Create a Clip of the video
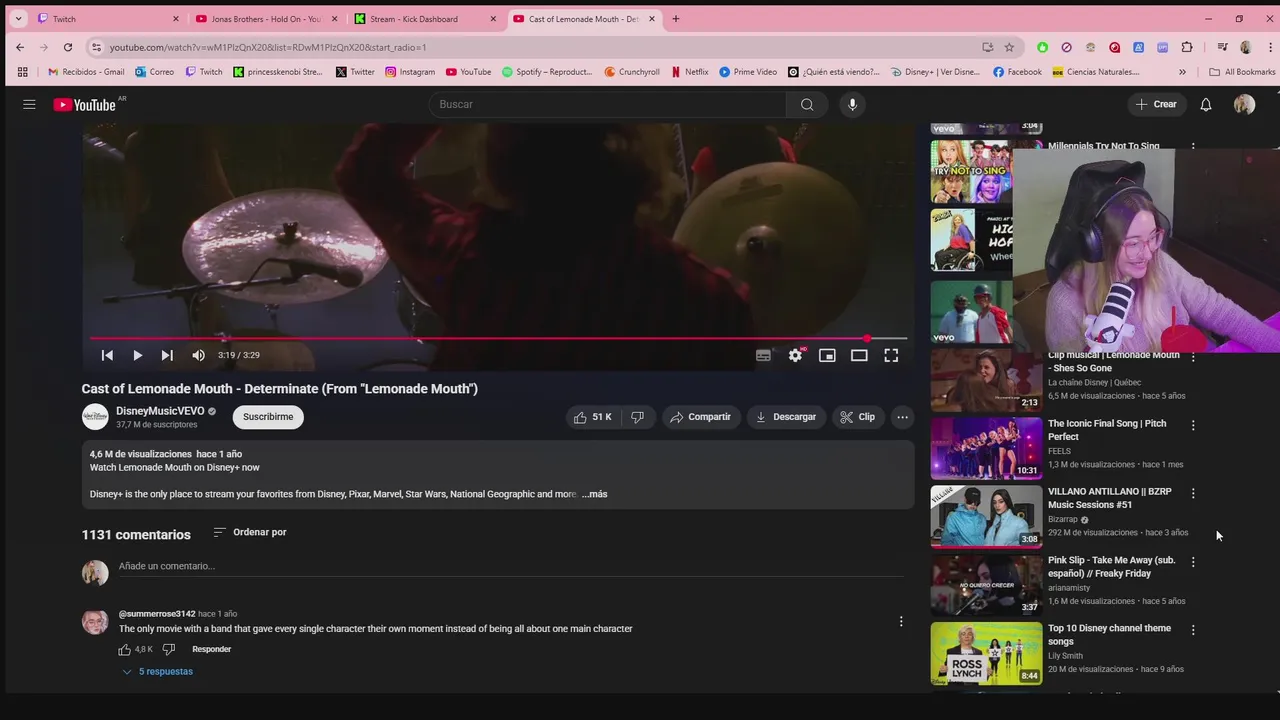This screenshot has height=720, width=1280. pos(858,417)
